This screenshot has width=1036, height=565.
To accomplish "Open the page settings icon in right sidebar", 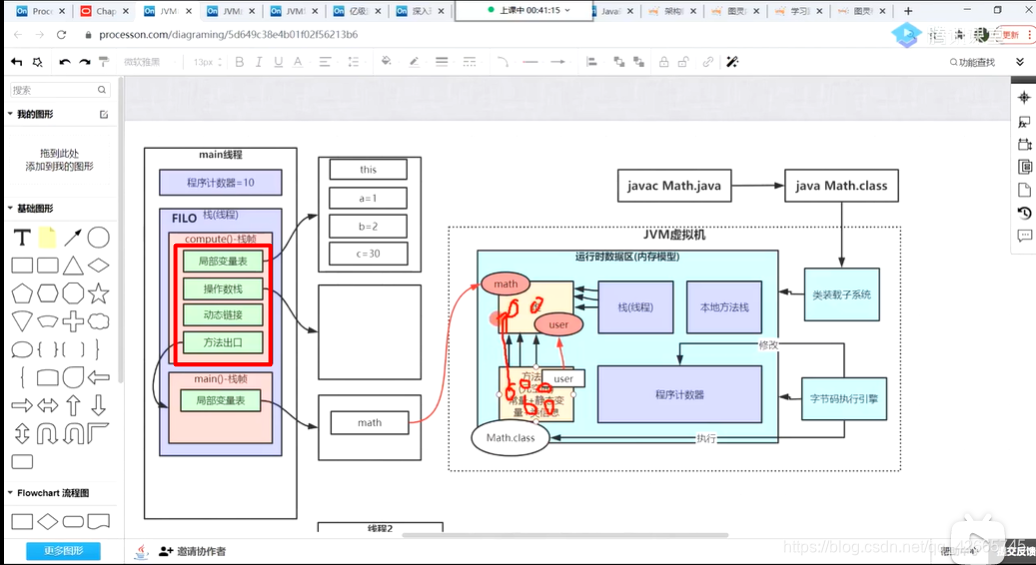I will pos(1024,190).
